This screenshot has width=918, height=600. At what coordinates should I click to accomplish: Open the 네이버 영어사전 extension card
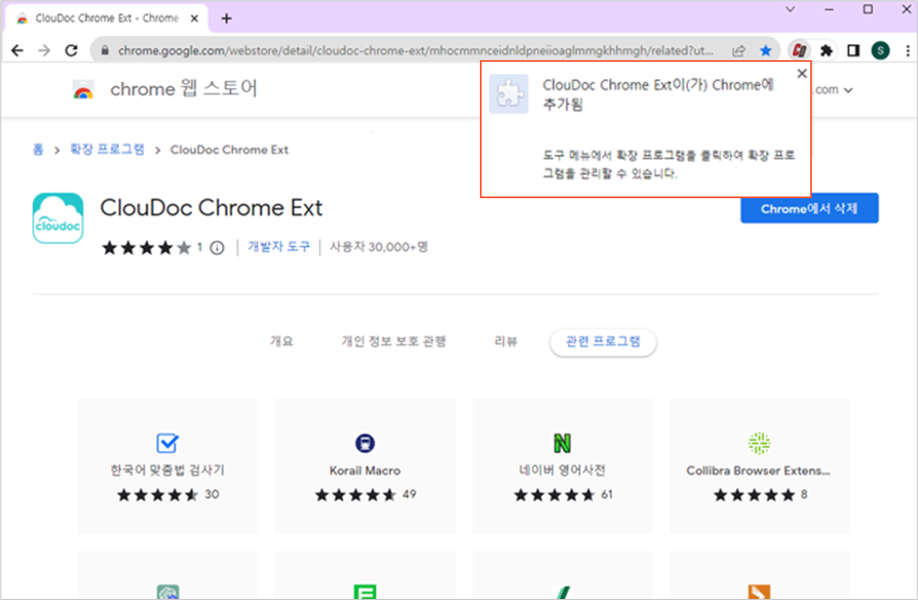(562, 466)
